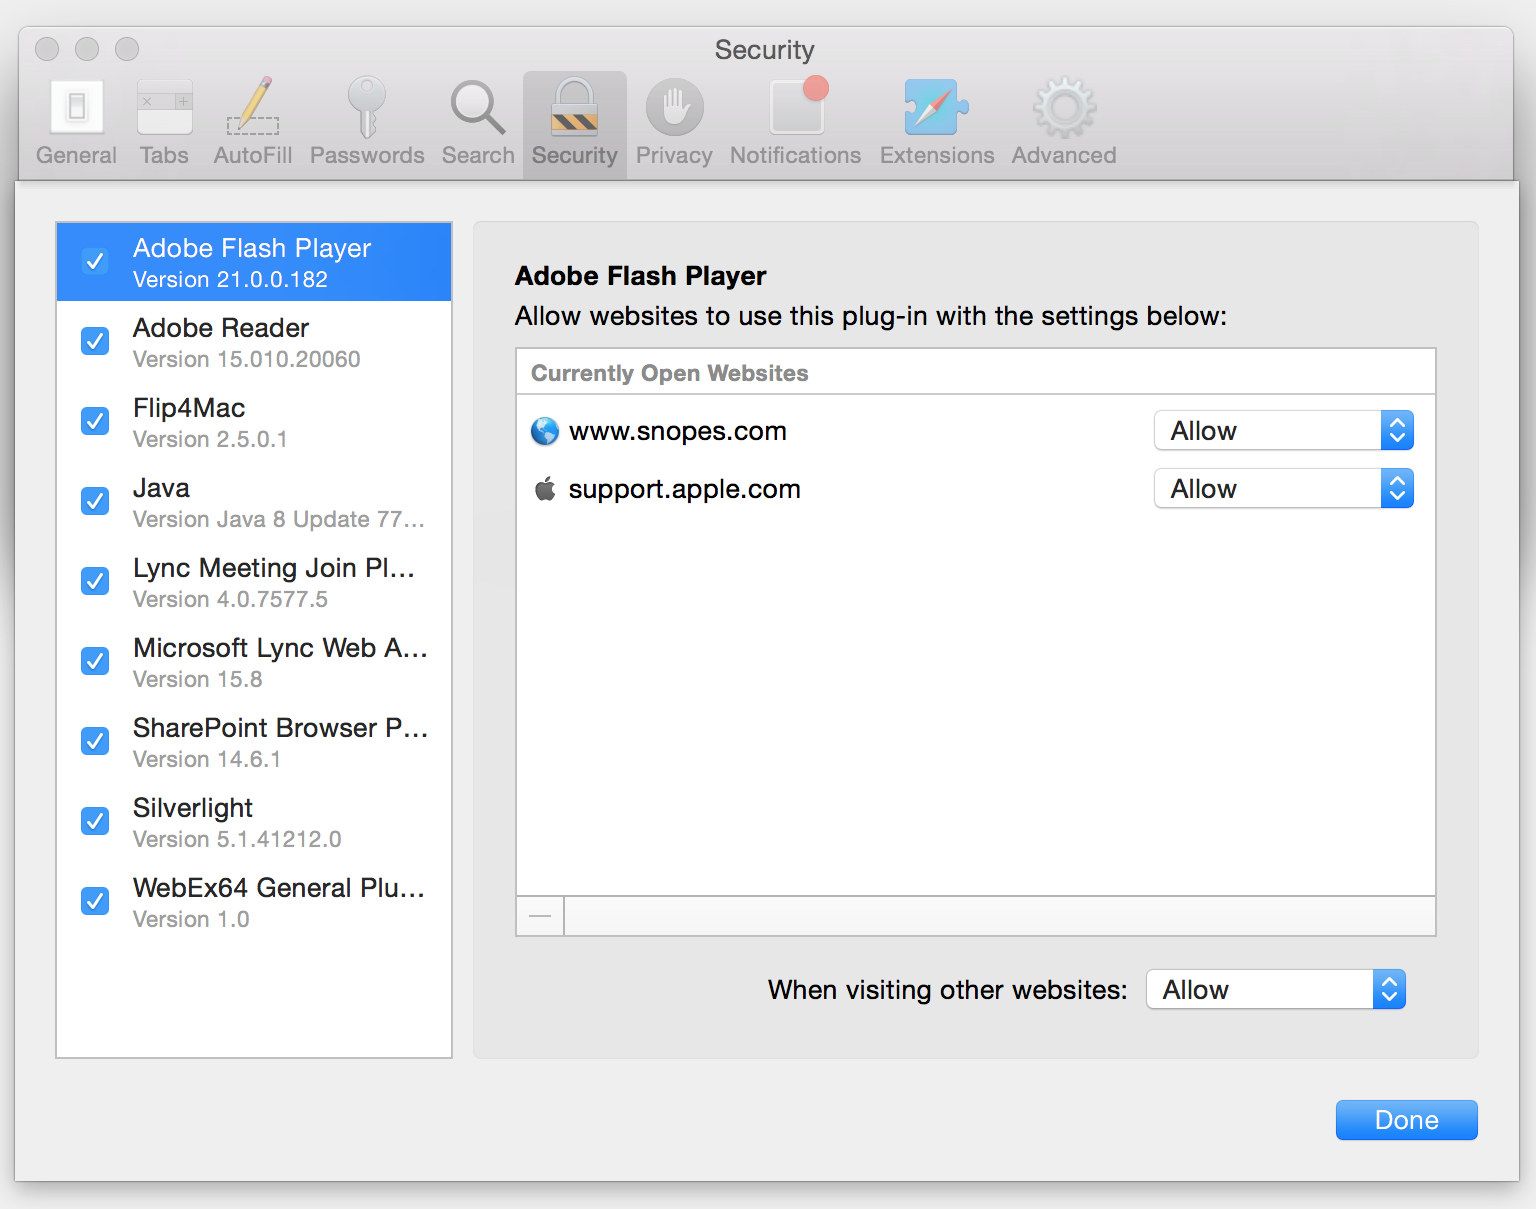Open the Notifications pane
Screen dimensions: 1536x1209
click(x=795, y=123)
